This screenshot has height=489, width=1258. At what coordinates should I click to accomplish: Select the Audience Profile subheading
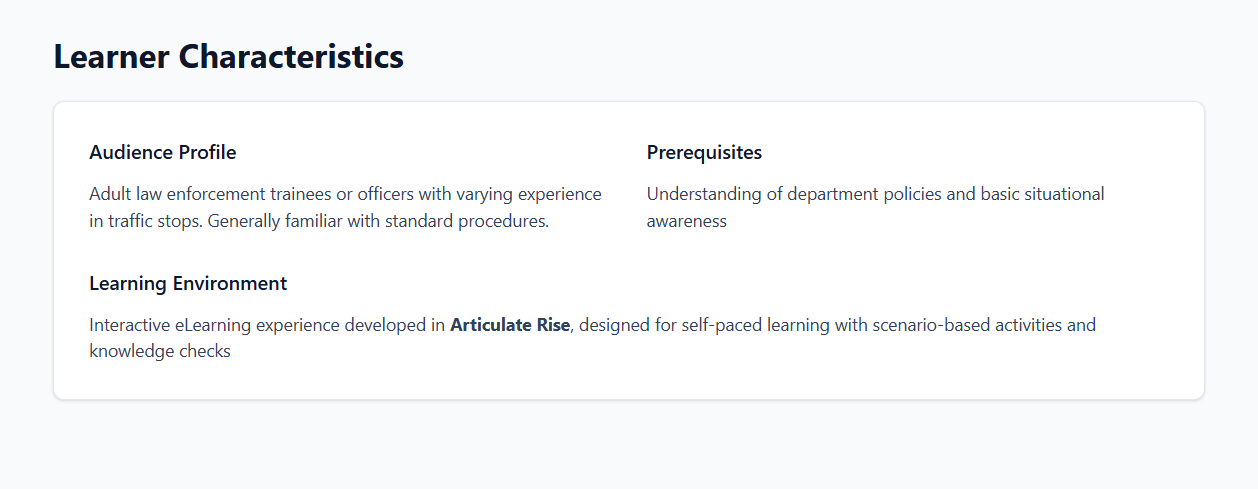(162, 152)
